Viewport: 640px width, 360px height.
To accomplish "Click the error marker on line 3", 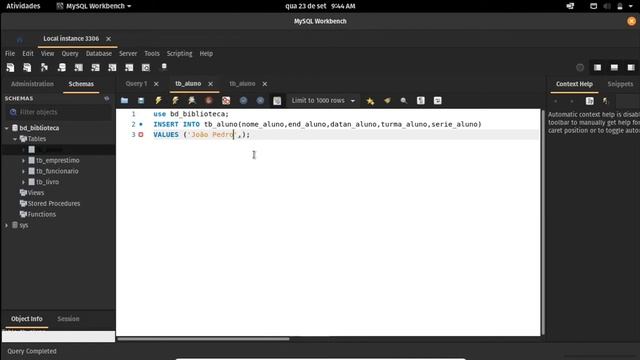I will click(141, 135).
